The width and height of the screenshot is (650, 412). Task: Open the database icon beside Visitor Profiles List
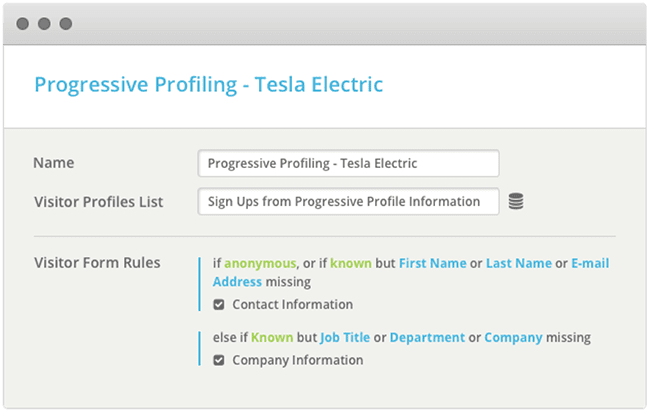[x=516, y=201]
